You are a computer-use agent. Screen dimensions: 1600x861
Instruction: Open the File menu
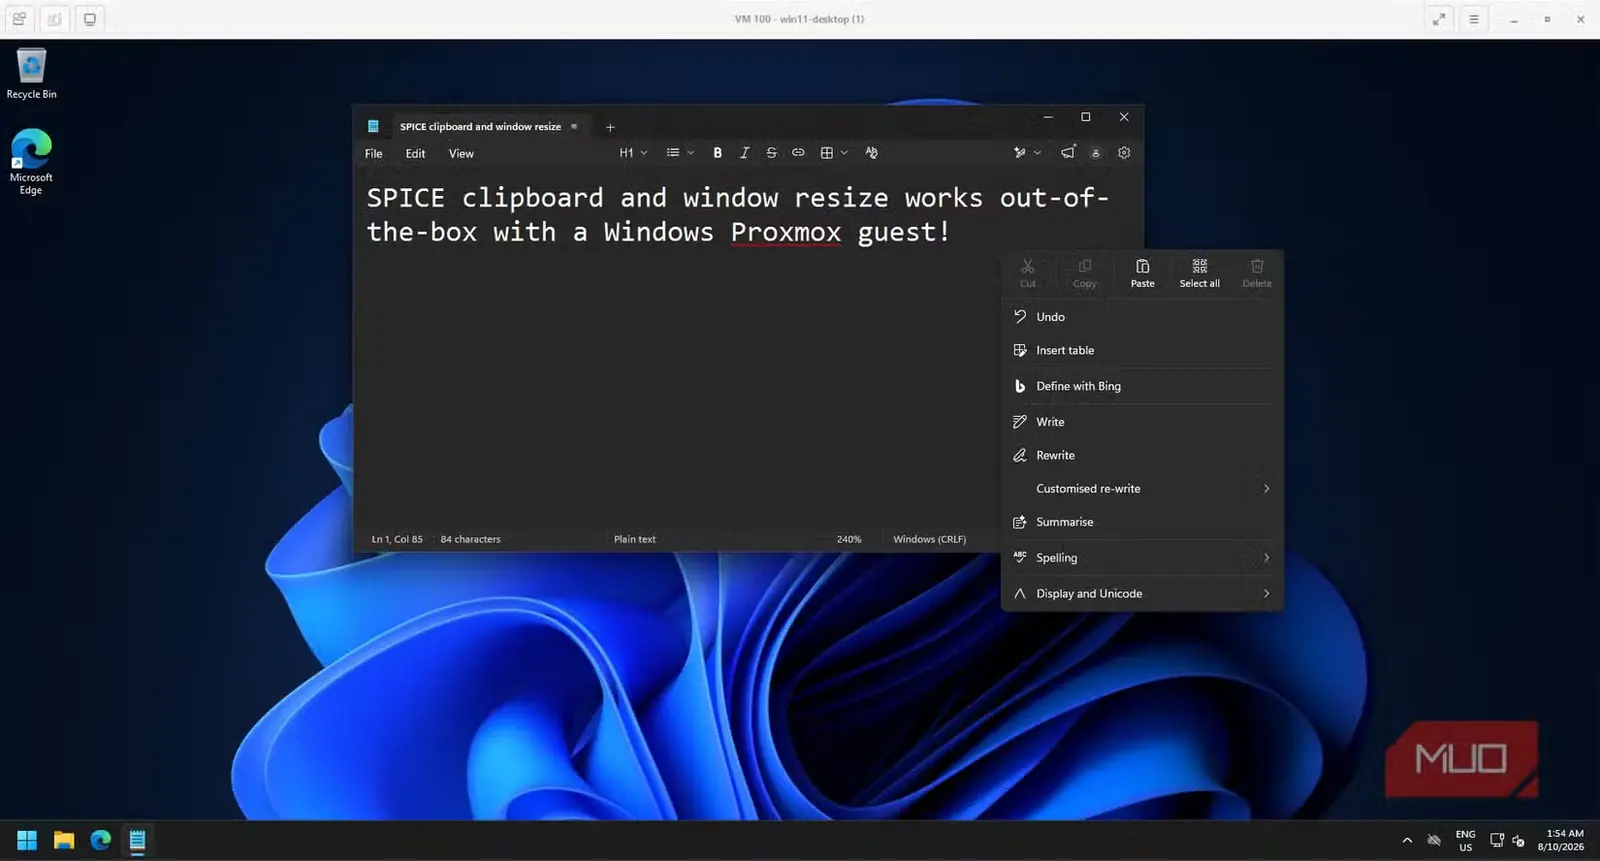(x=373, y=154)
